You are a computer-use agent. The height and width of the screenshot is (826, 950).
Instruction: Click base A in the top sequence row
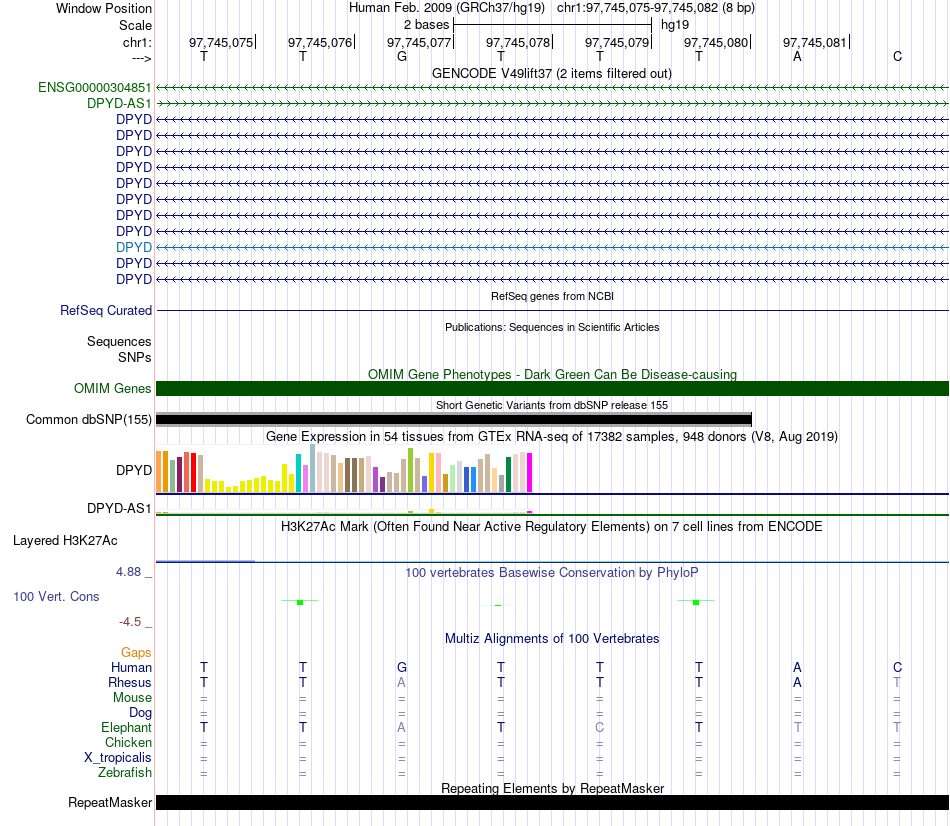(x=797, y=56)
